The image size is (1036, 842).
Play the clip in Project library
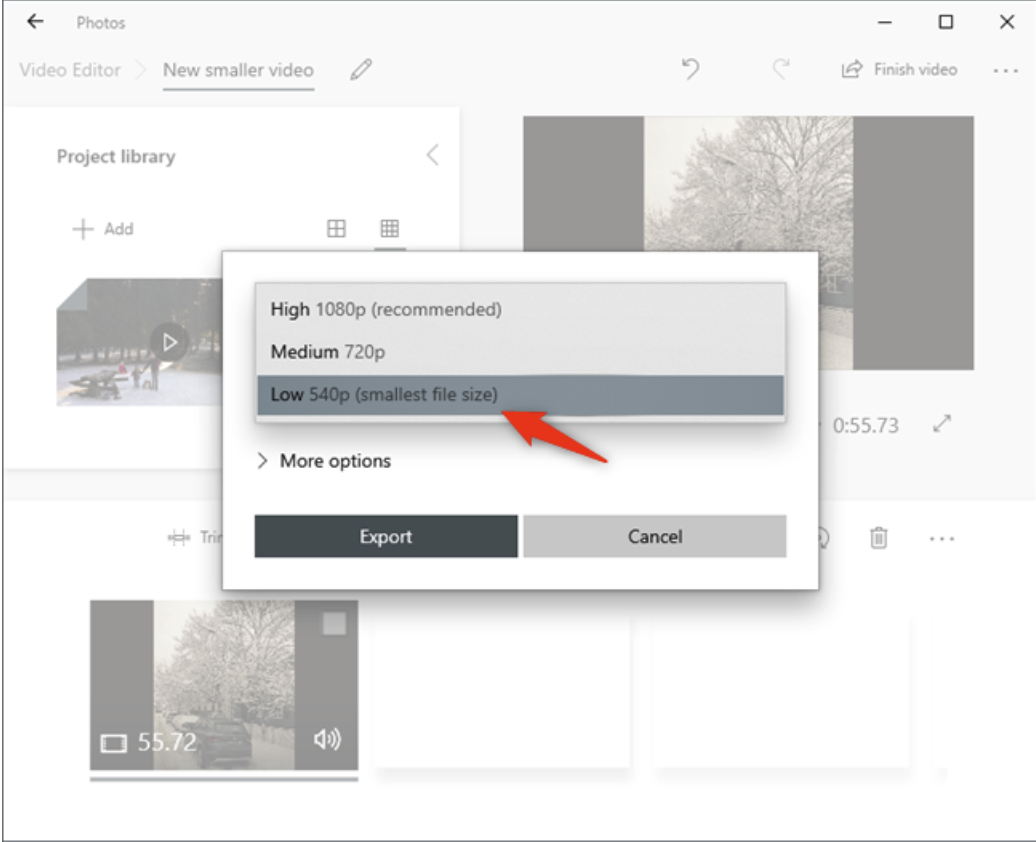point(167,341)
